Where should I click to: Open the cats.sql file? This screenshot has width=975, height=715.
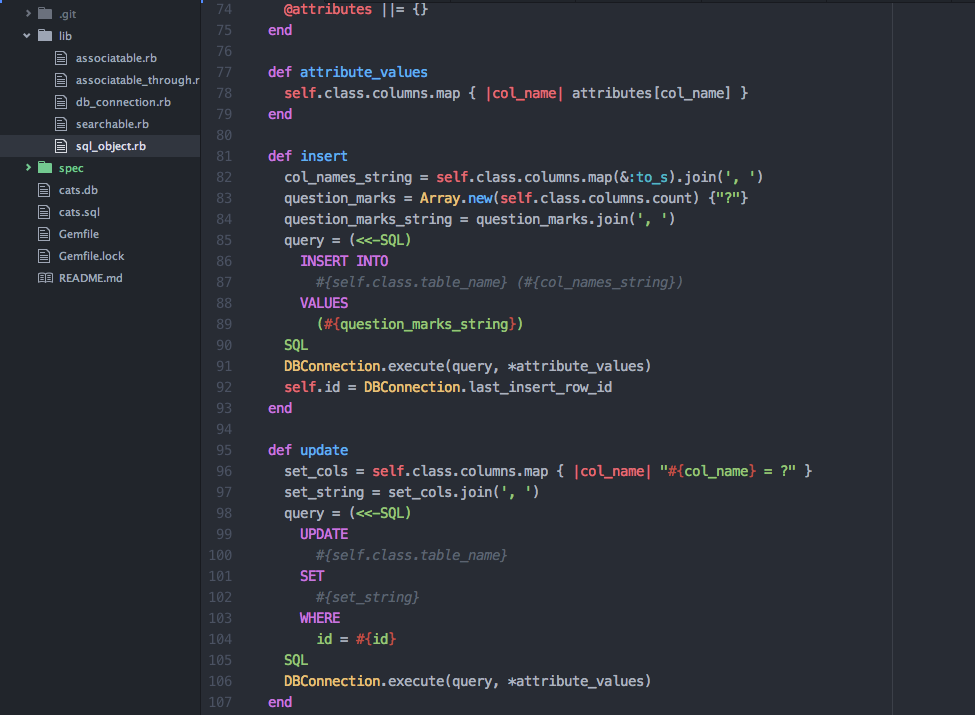(79, 212)
